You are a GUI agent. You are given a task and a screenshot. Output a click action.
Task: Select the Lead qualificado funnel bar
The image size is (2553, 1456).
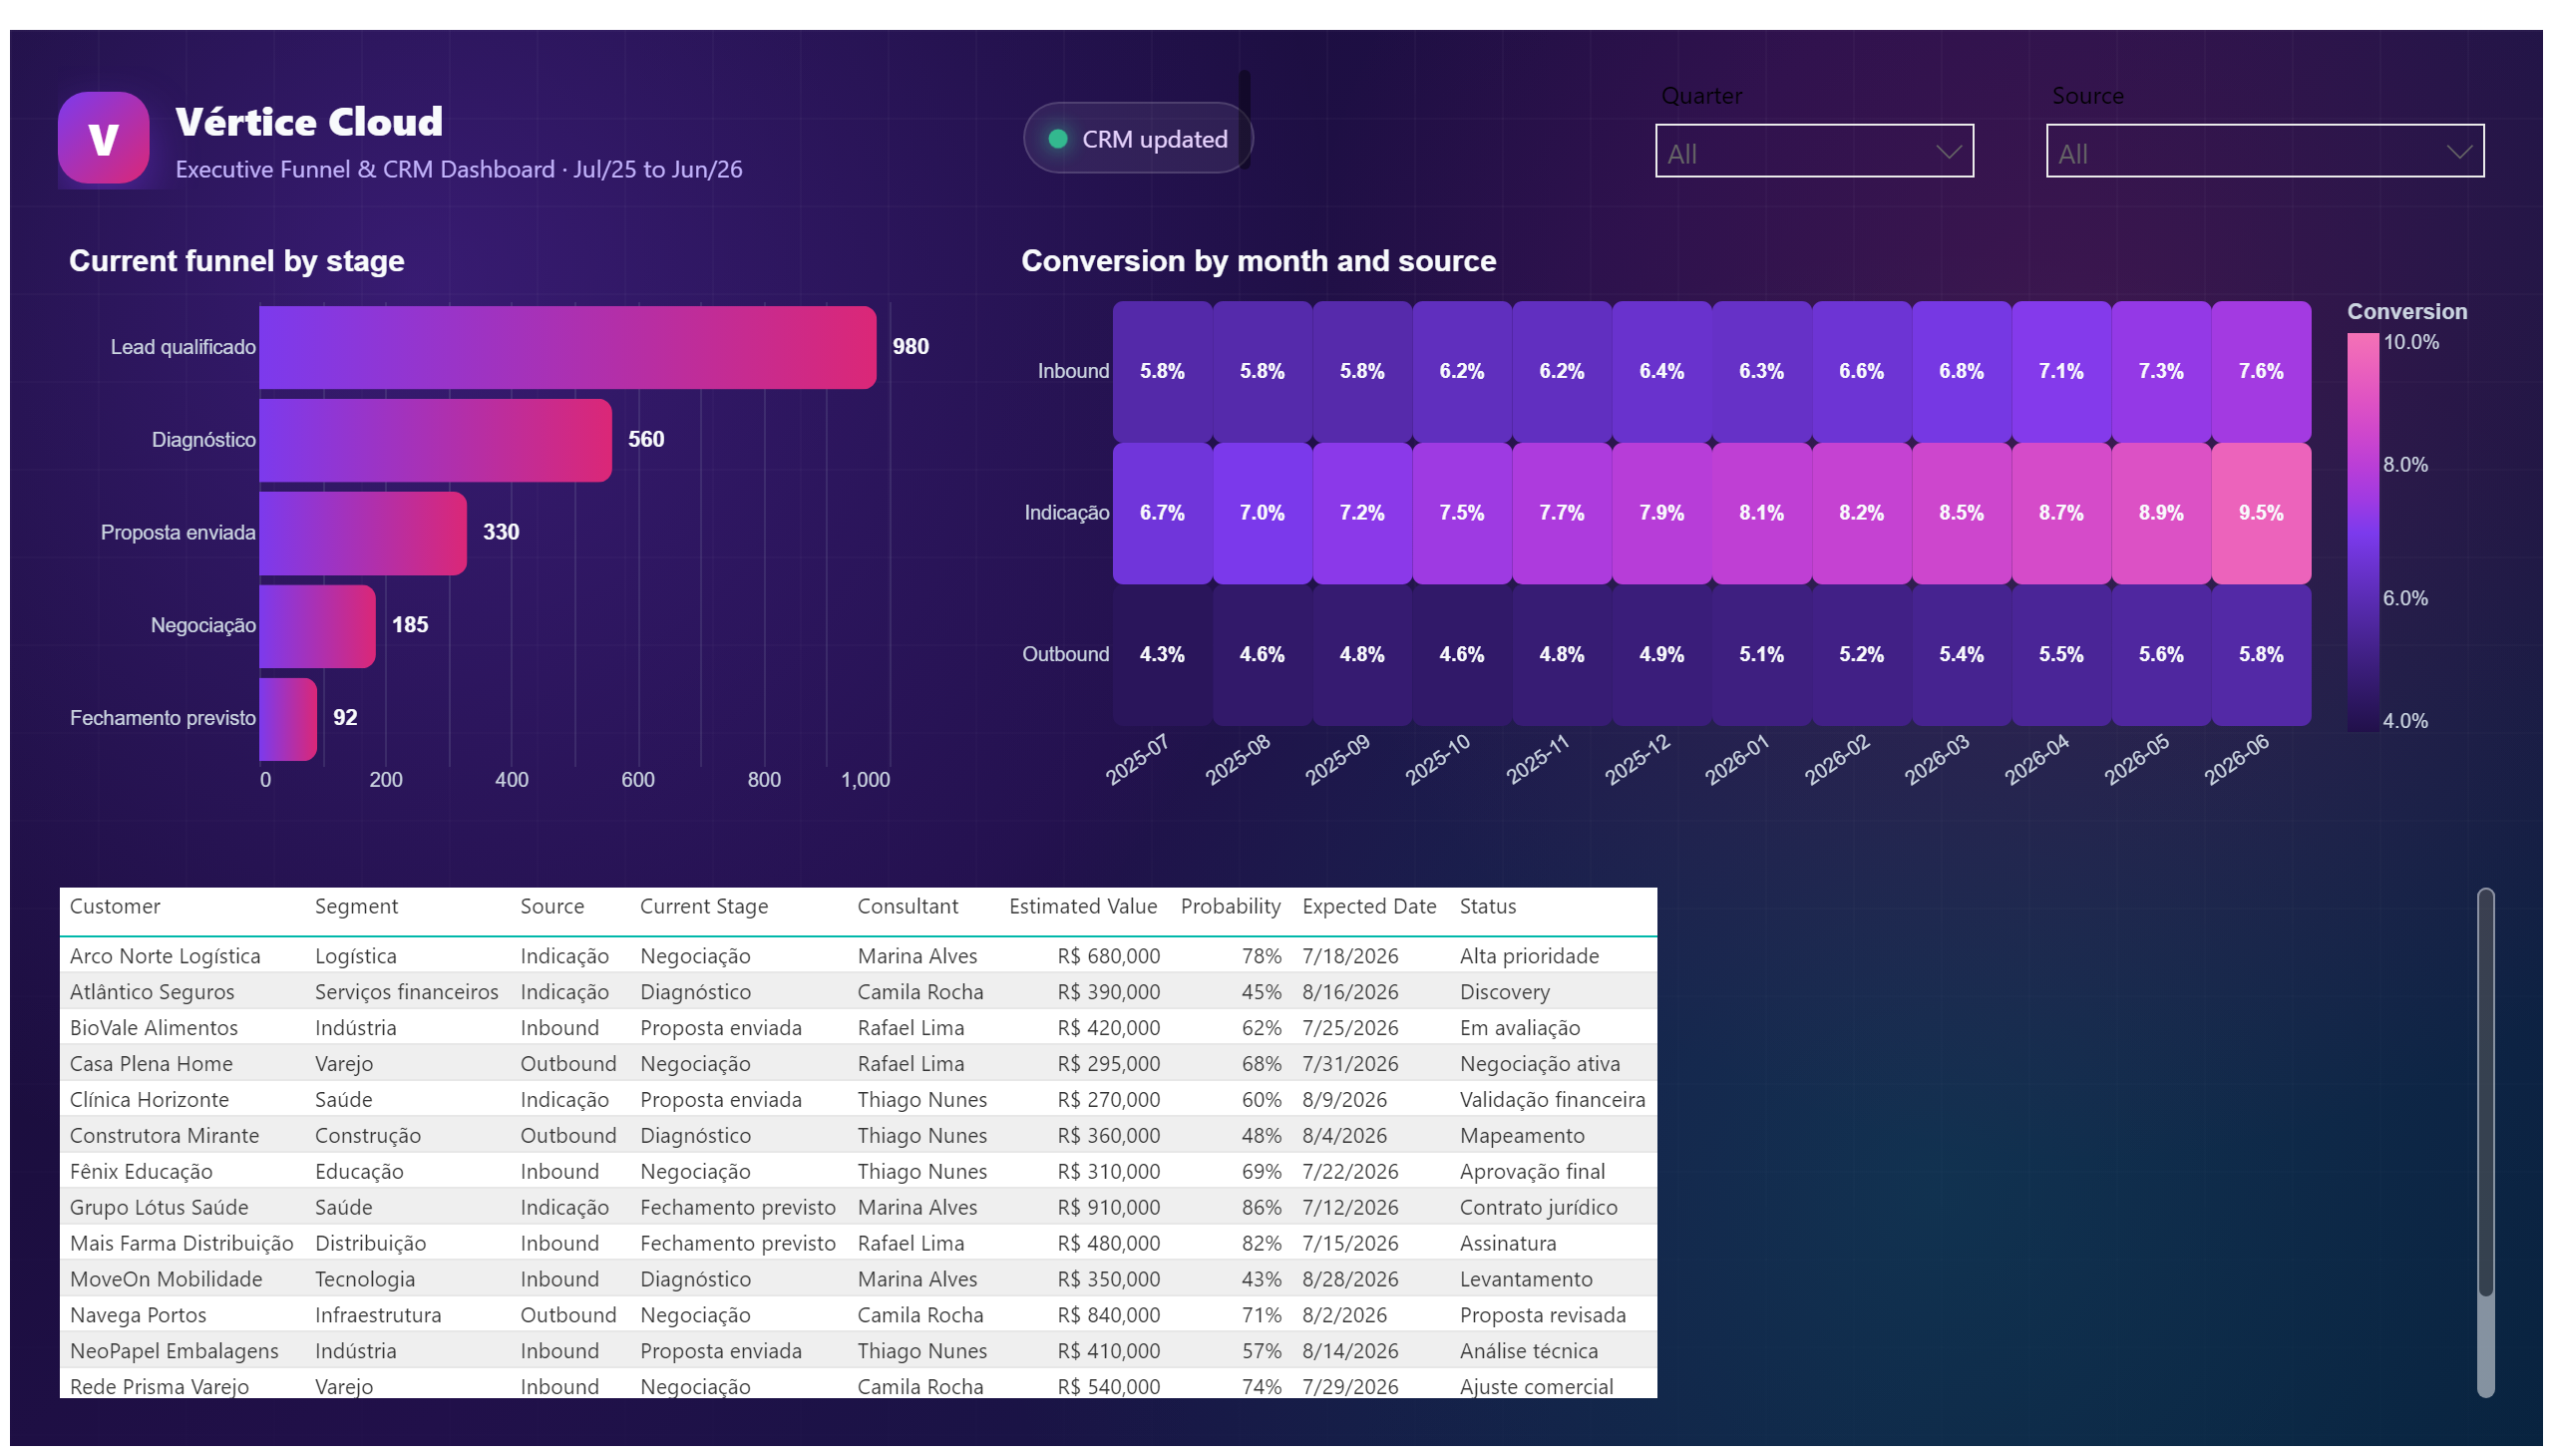[567, 347]
